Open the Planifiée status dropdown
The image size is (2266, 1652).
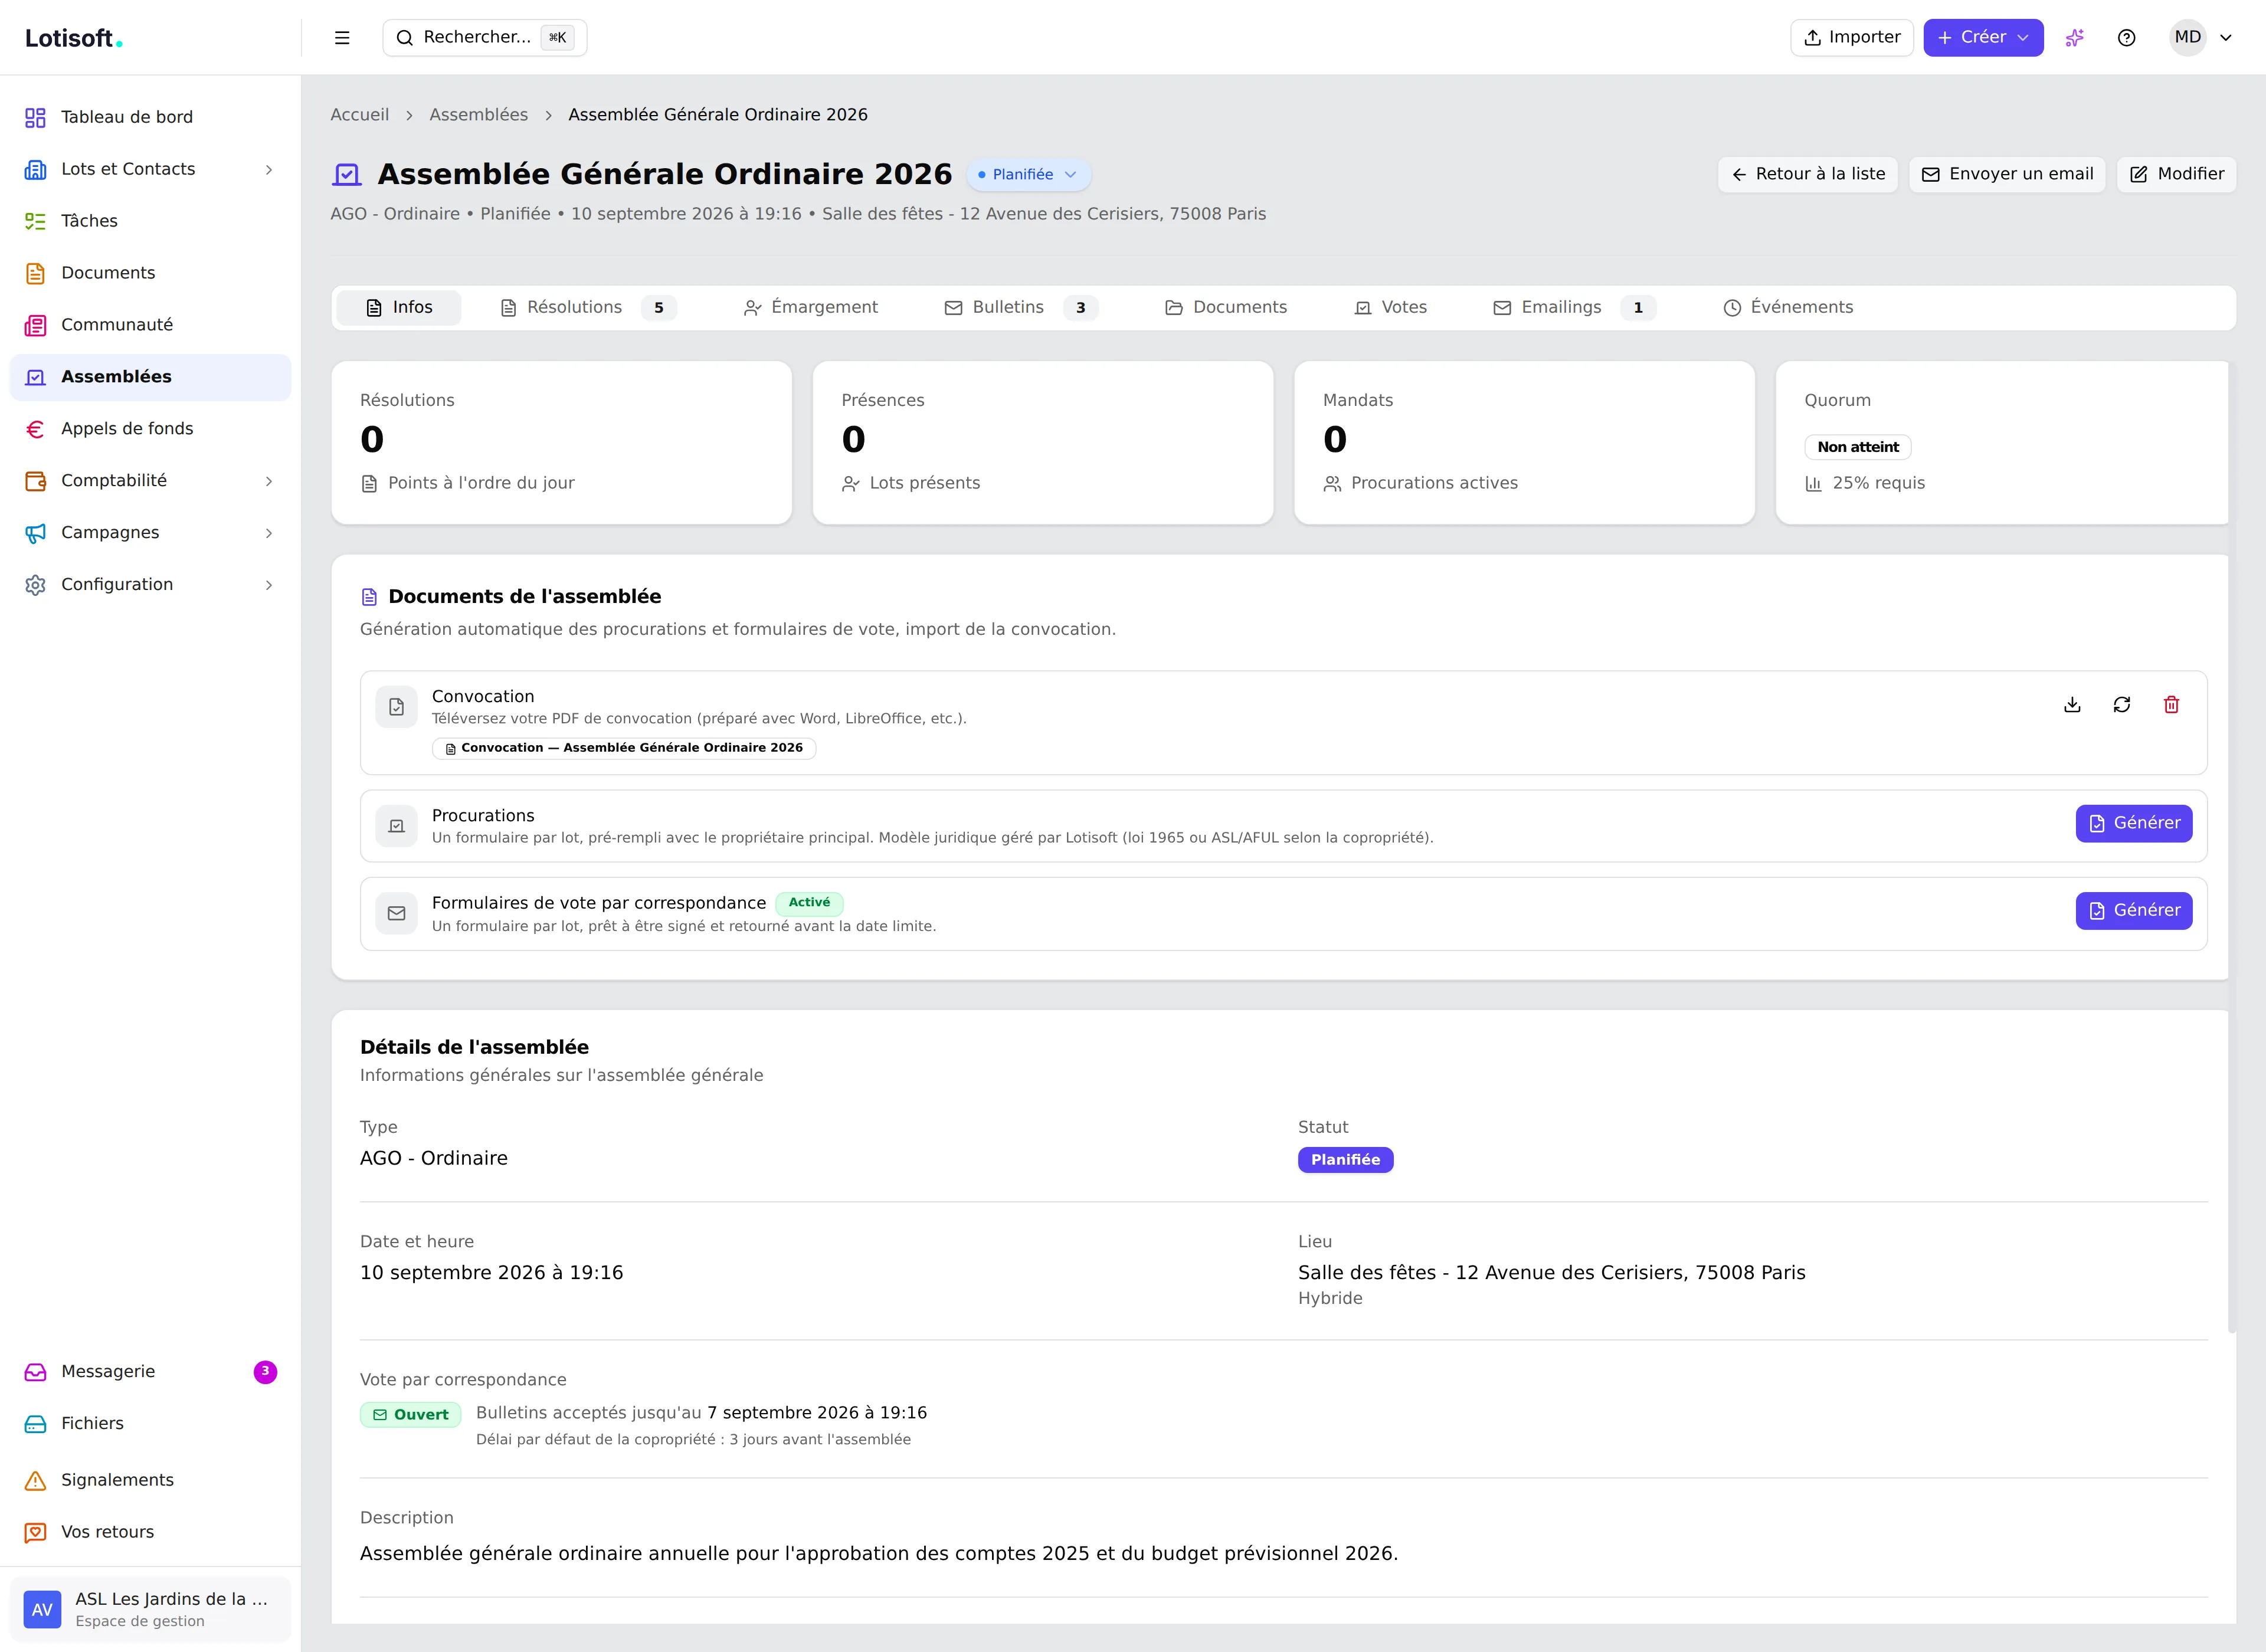tap(1028, 174)
